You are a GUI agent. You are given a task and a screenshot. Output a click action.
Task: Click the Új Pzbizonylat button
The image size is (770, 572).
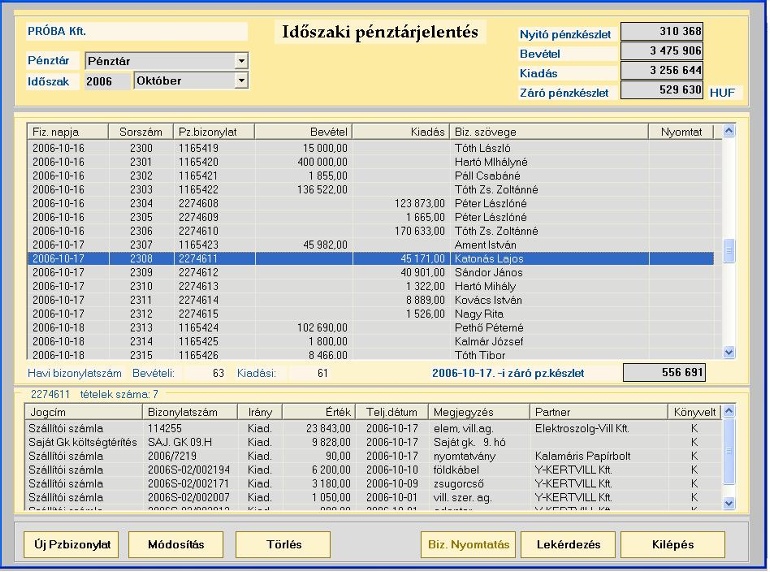[72, 545]
